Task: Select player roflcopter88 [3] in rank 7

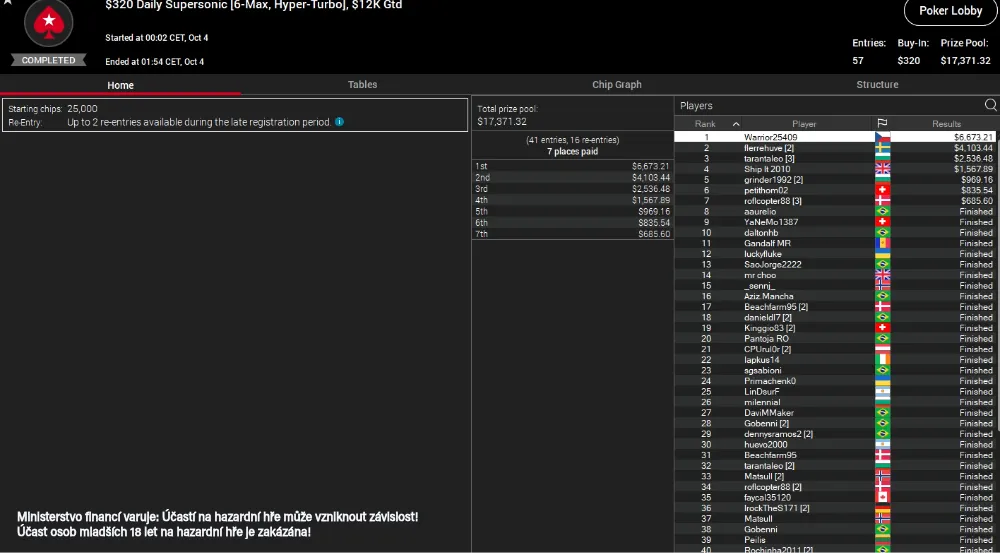Action: 772,201
